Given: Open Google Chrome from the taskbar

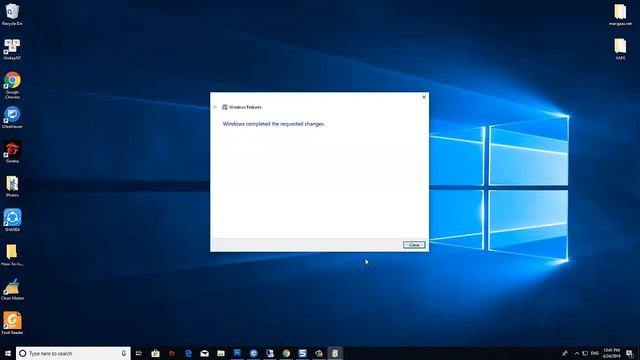Looking at the screenshot, I should [x=286, y=353].
